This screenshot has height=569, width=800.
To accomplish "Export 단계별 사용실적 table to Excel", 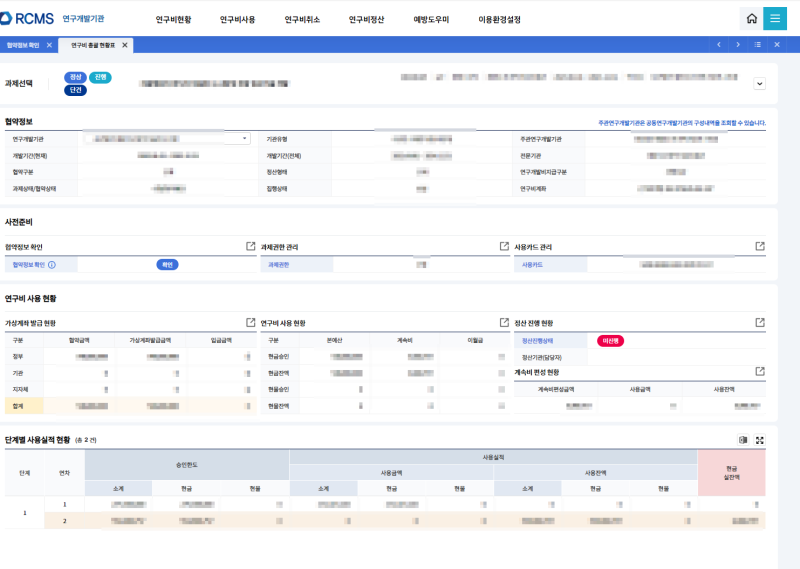I will point(743,440).
